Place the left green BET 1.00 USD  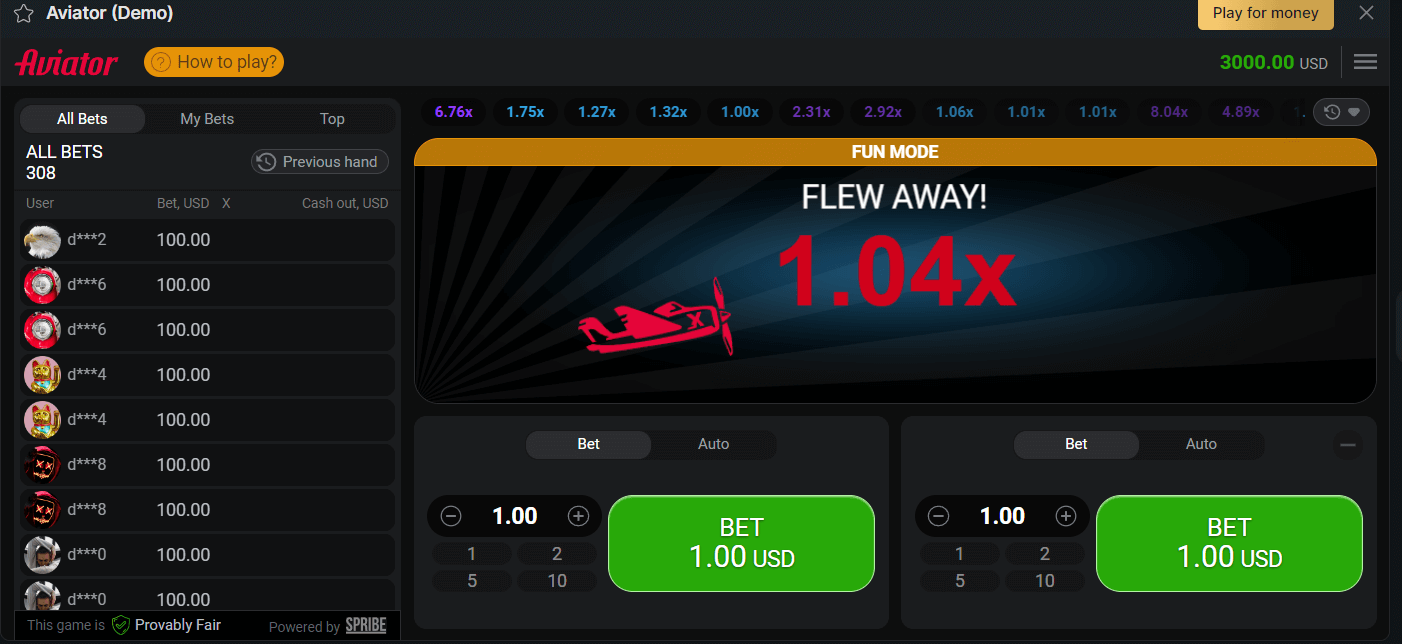click(741, 543)
